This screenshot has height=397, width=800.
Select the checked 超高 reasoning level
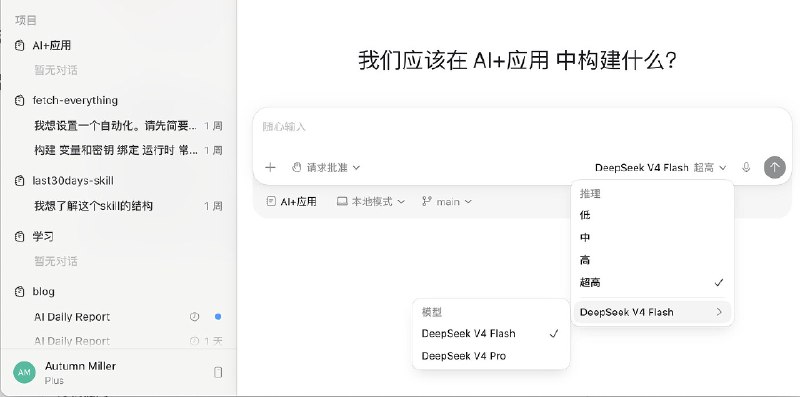point(653,283)
